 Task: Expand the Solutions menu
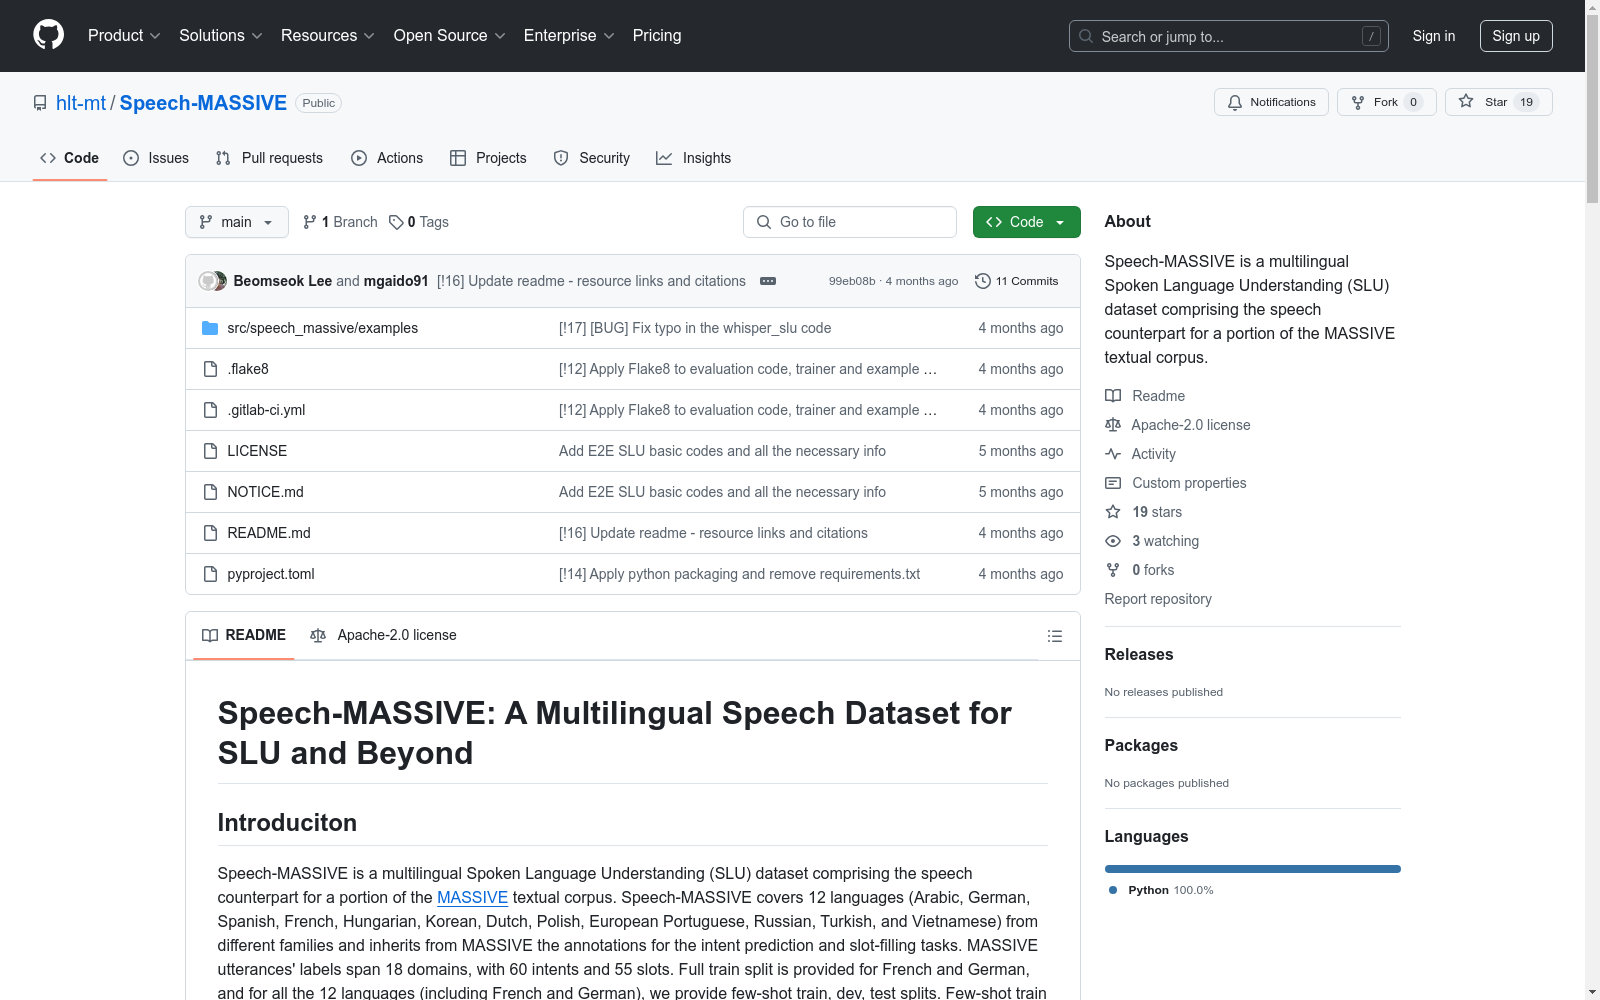click(x=221, y=36)
